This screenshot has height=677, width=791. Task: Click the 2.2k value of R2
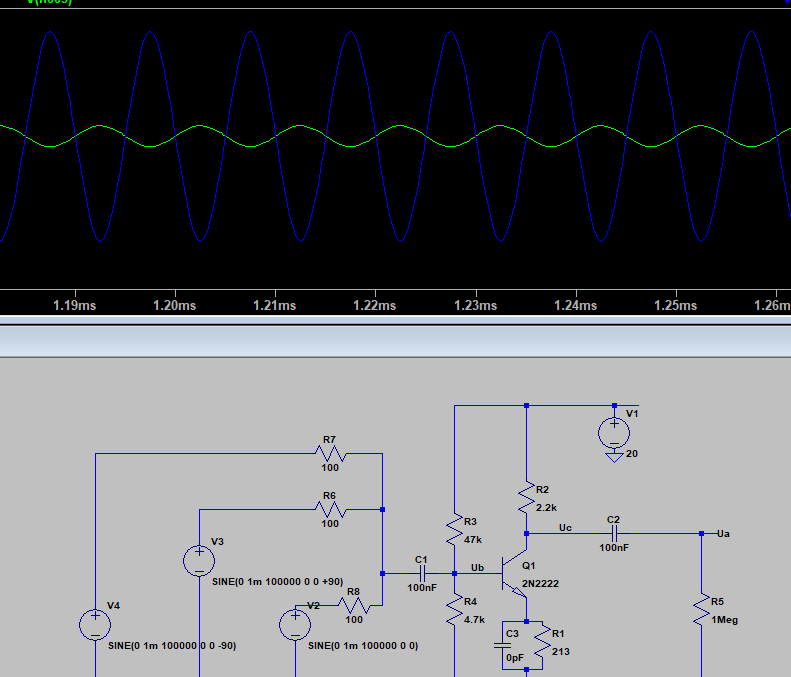click(x=546, y=508)
